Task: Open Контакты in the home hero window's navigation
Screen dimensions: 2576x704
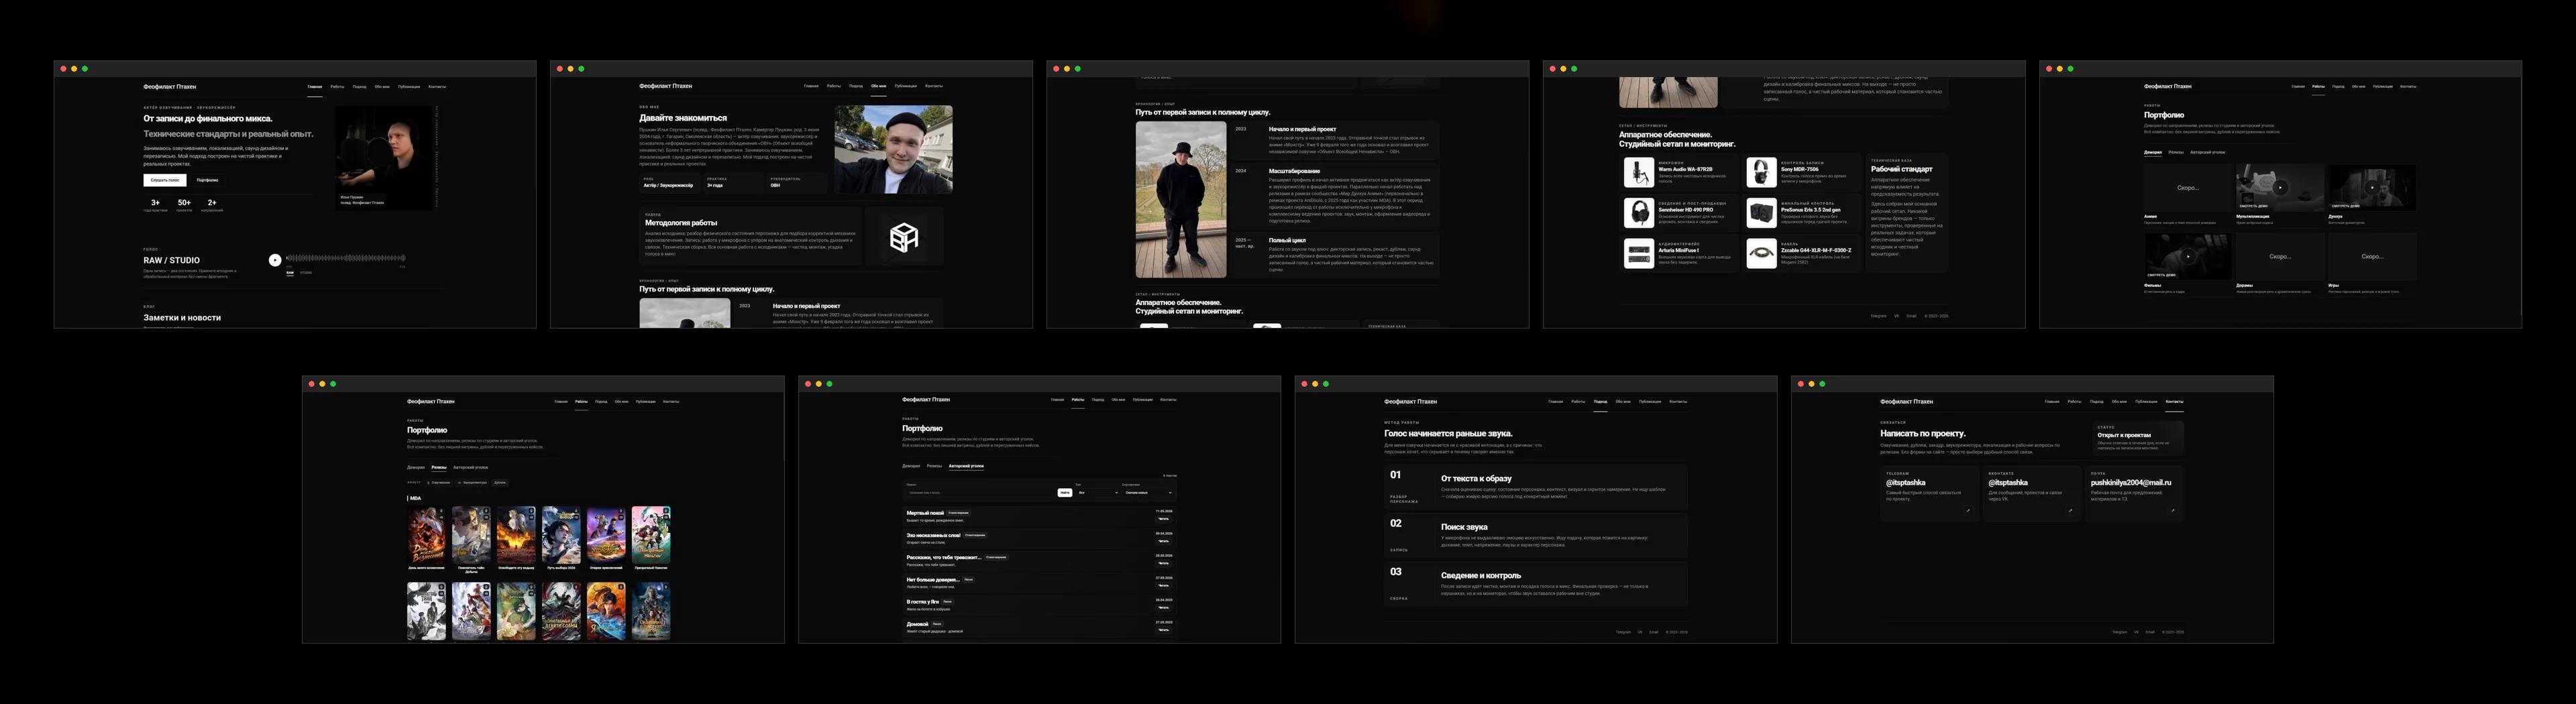Action: tap(437, 87)
